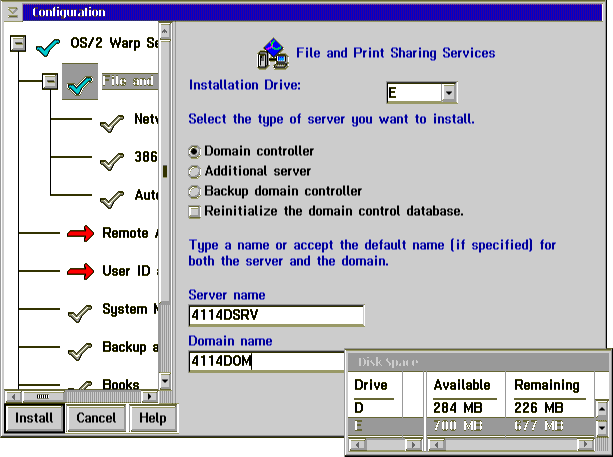The height and width of the screenshot is (457, 613).
Task: Select the 386 tree item label
Action: (146, 157)
